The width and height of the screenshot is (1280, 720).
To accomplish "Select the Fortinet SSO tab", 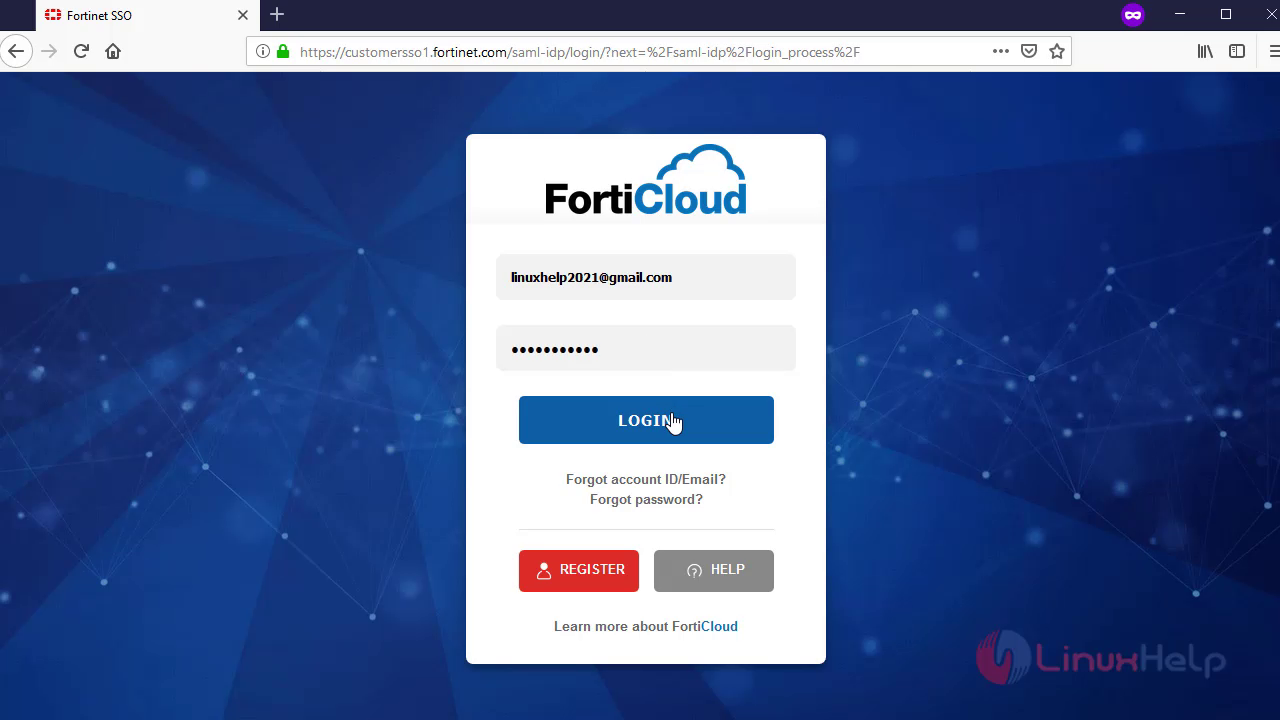I will pyautogui.click(x=146, y=15).
